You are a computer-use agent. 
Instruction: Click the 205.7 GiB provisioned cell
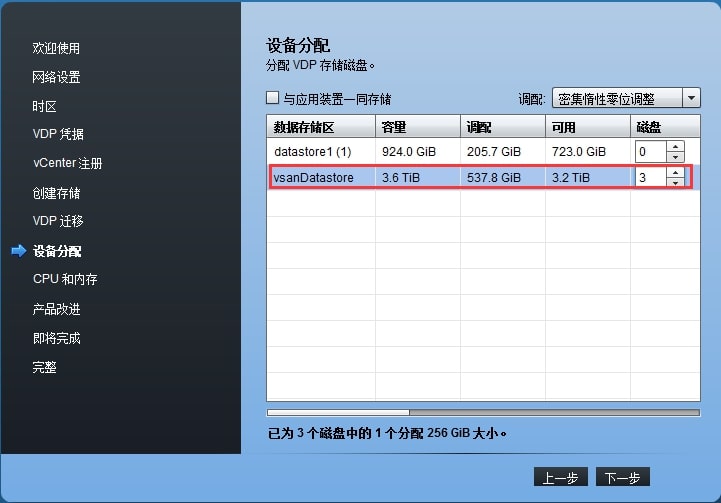point(494,151)
